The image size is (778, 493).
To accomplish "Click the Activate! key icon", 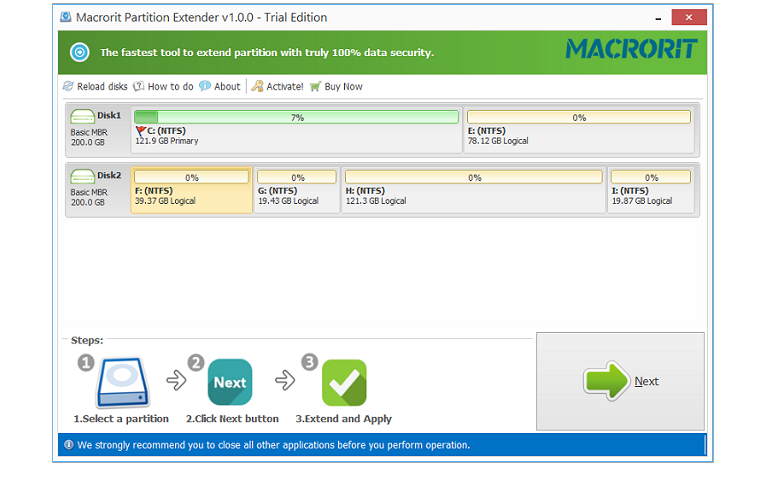I will pyautogui.click(x=257, y=86).
